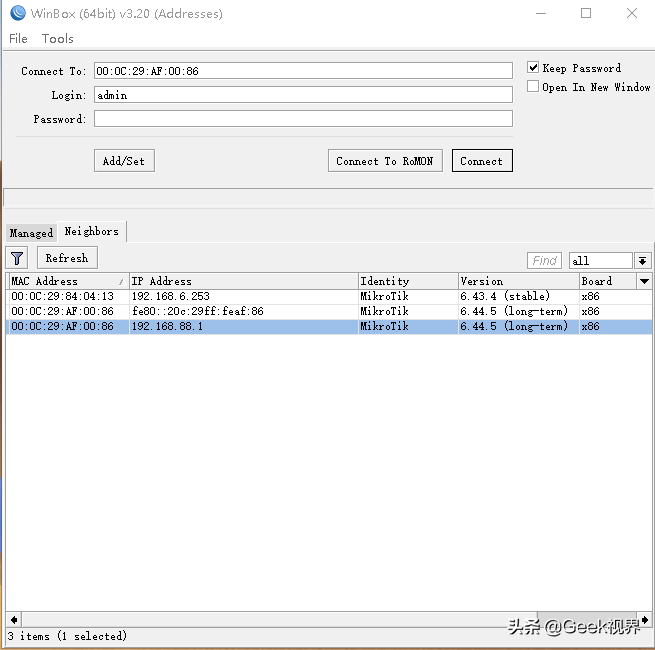655x650 pixels.
Task: Click the Password input field
Action: tap(303, 119)
